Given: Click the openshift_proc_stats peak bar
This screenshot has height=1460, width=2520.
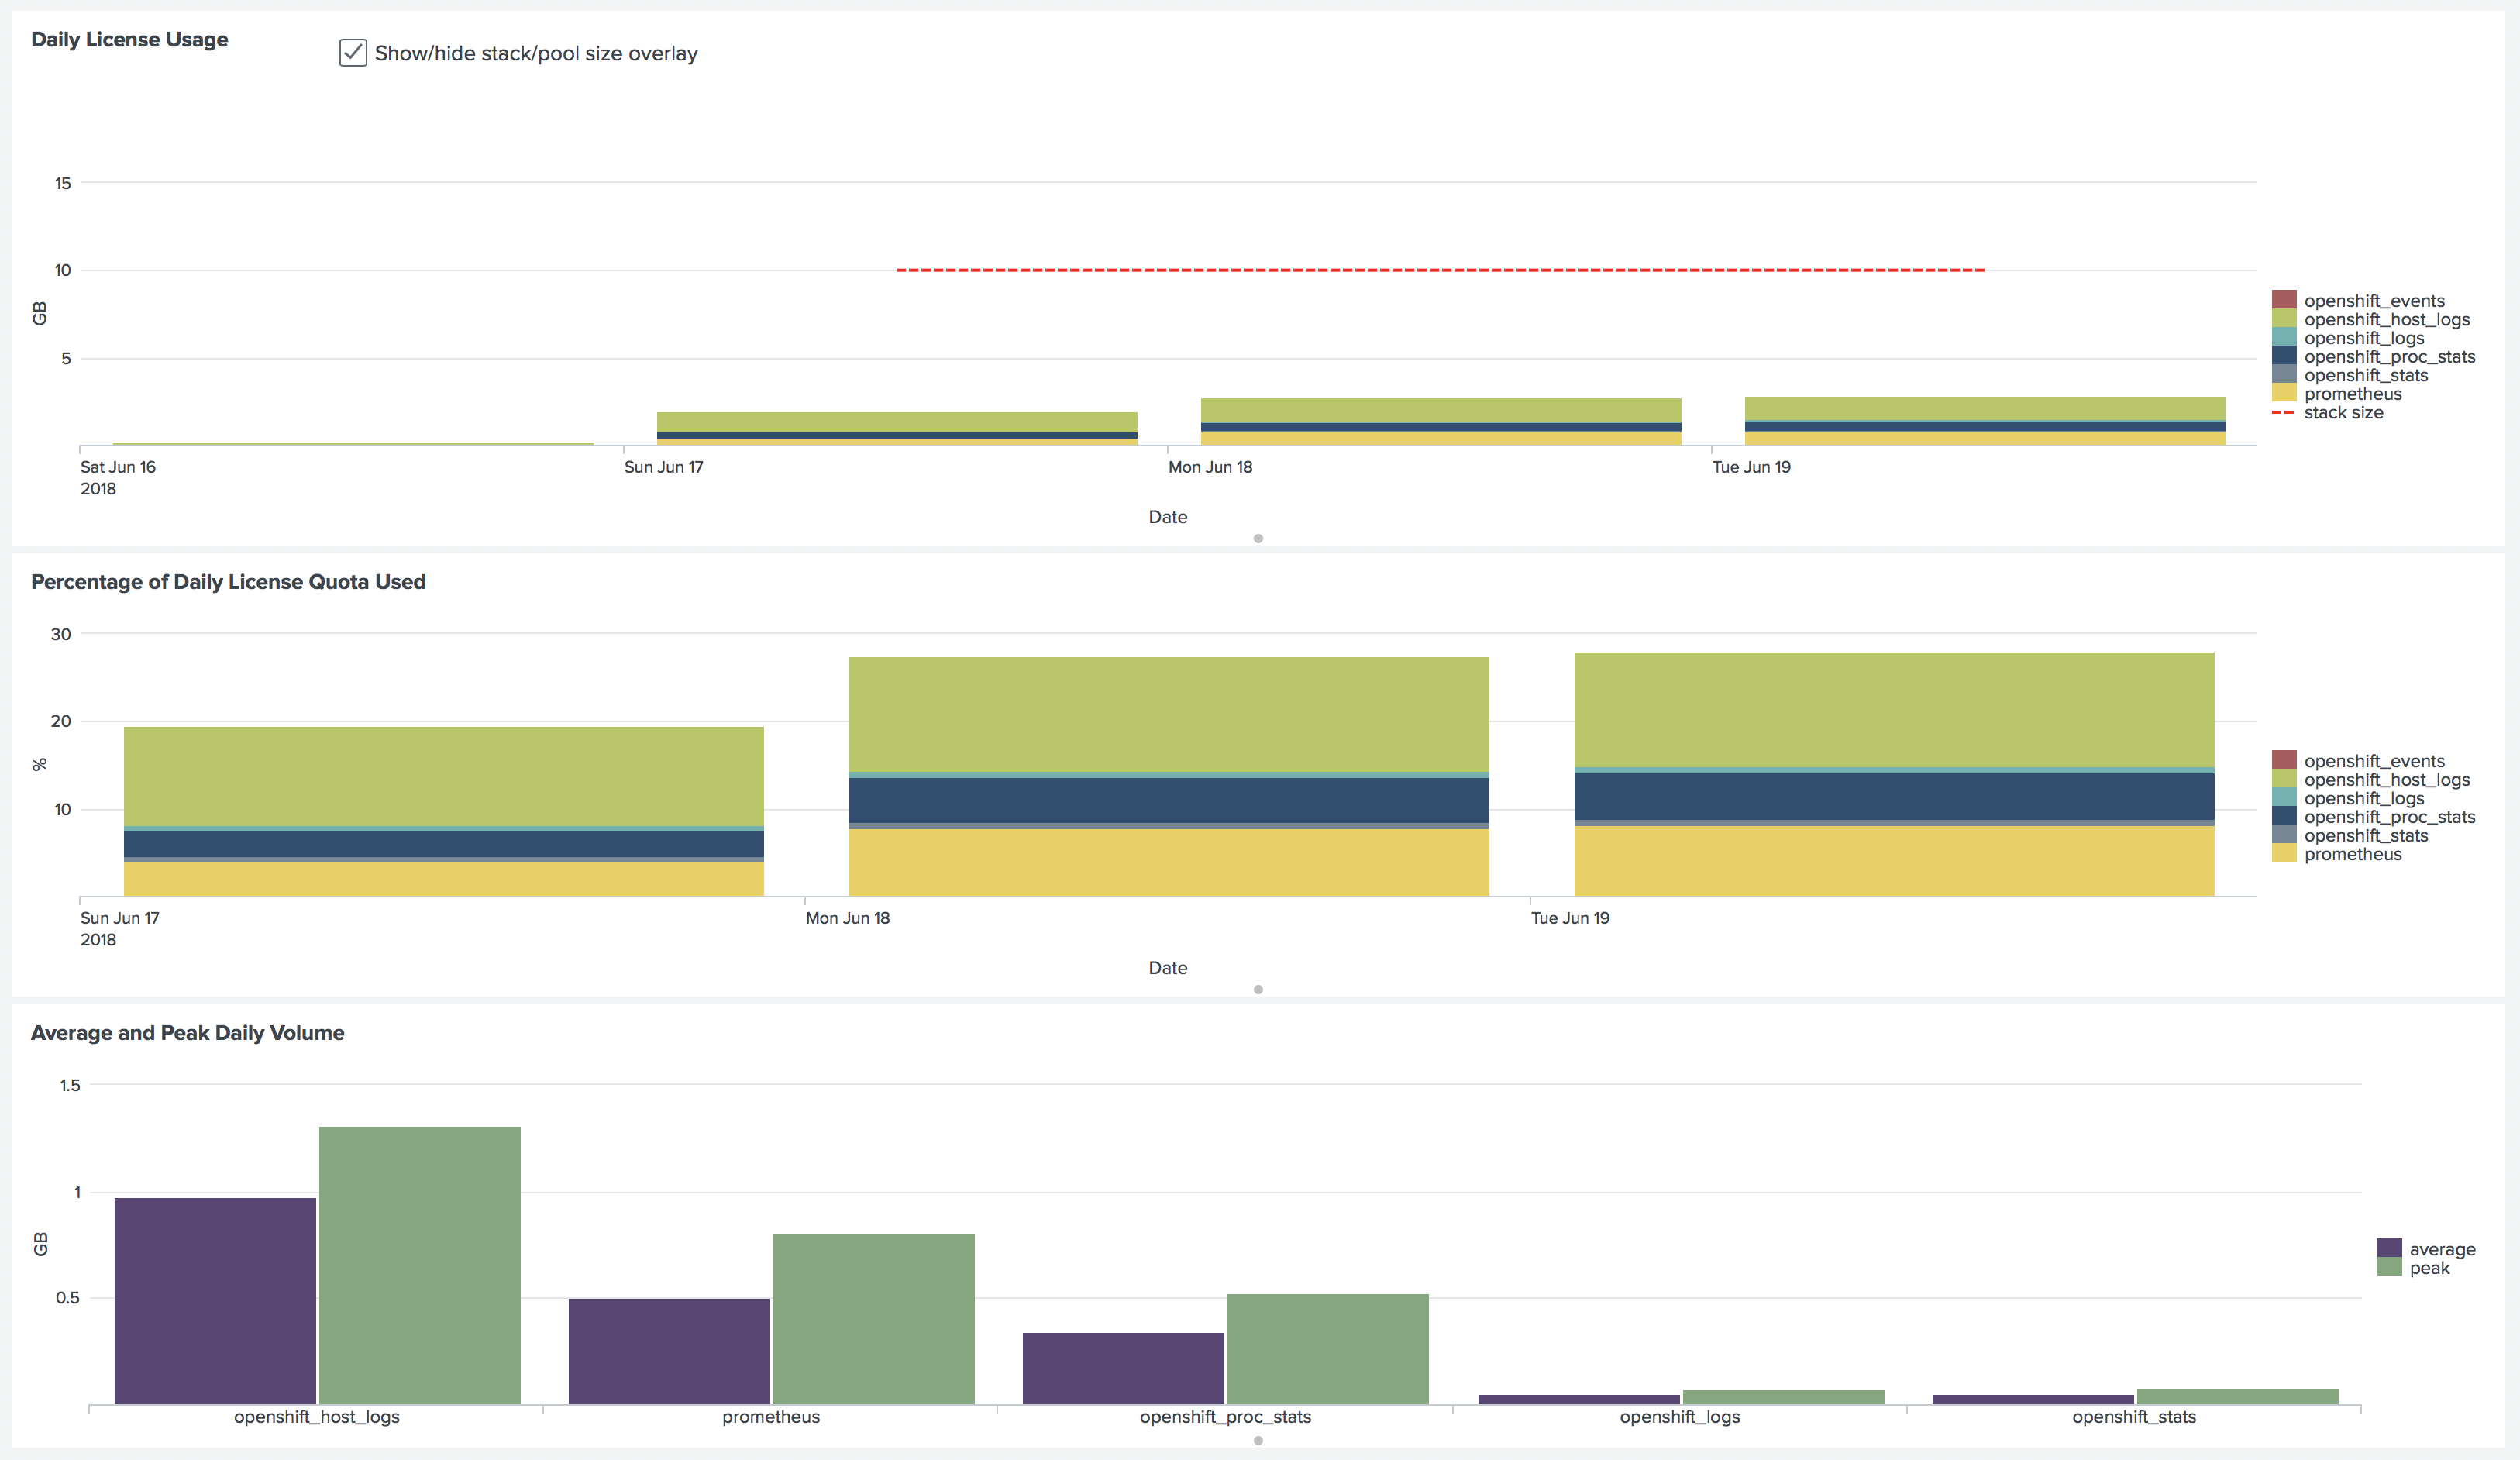Looking at the screenshot, I should [1328, 1349].
